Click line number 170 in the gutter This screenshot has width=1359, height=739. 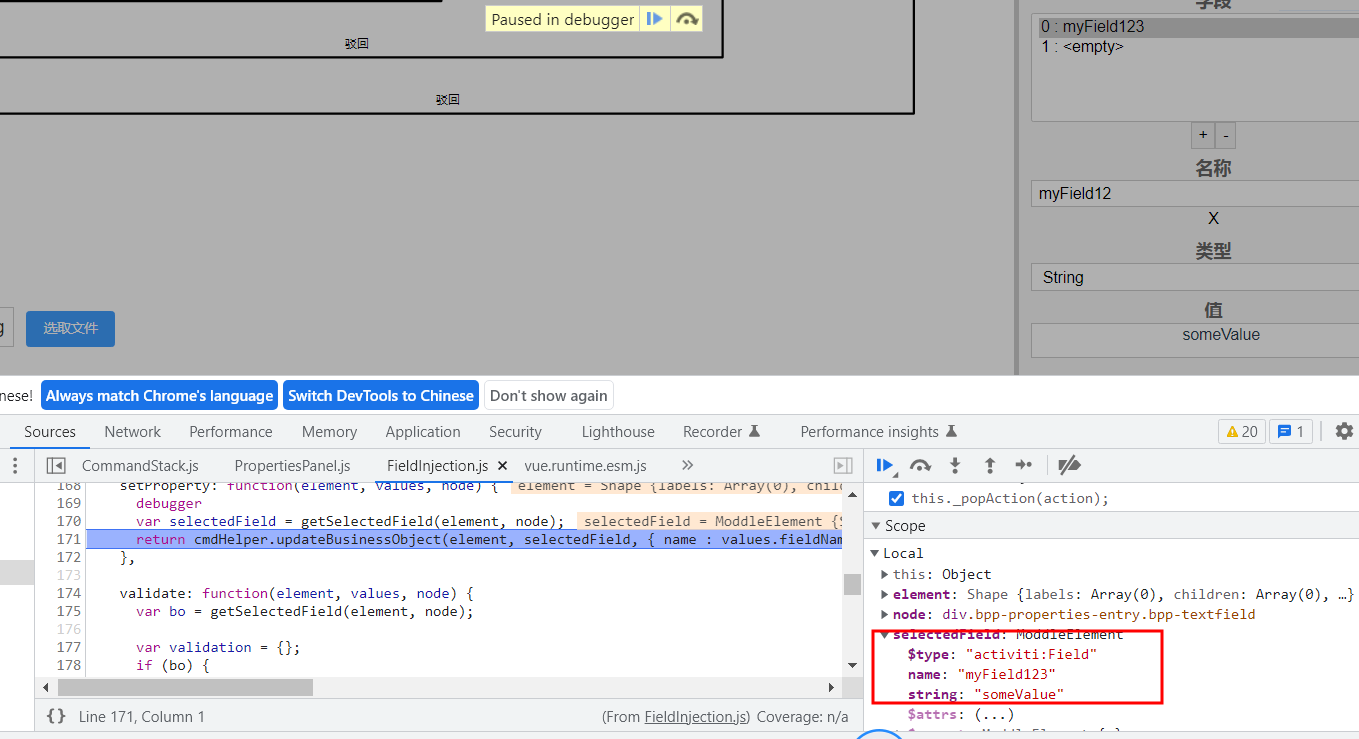pos(69,521)
